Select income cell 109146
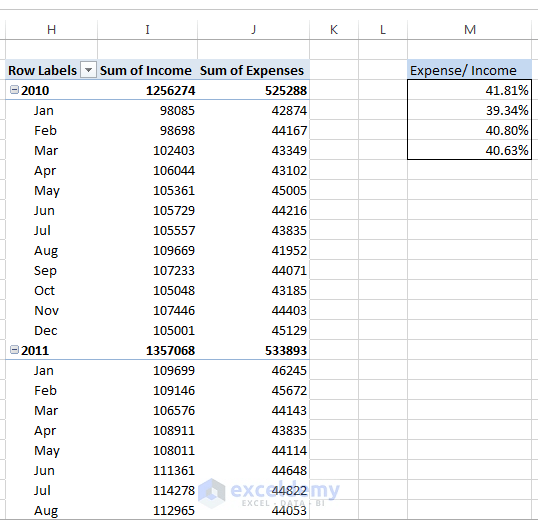 [148, 390]
